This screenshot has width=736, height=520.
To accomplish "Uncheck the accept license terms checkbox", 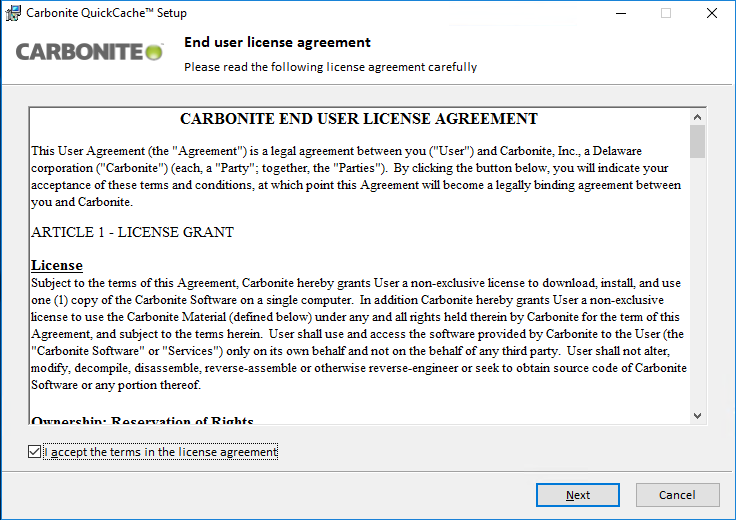I will click(x=36, y=452).
